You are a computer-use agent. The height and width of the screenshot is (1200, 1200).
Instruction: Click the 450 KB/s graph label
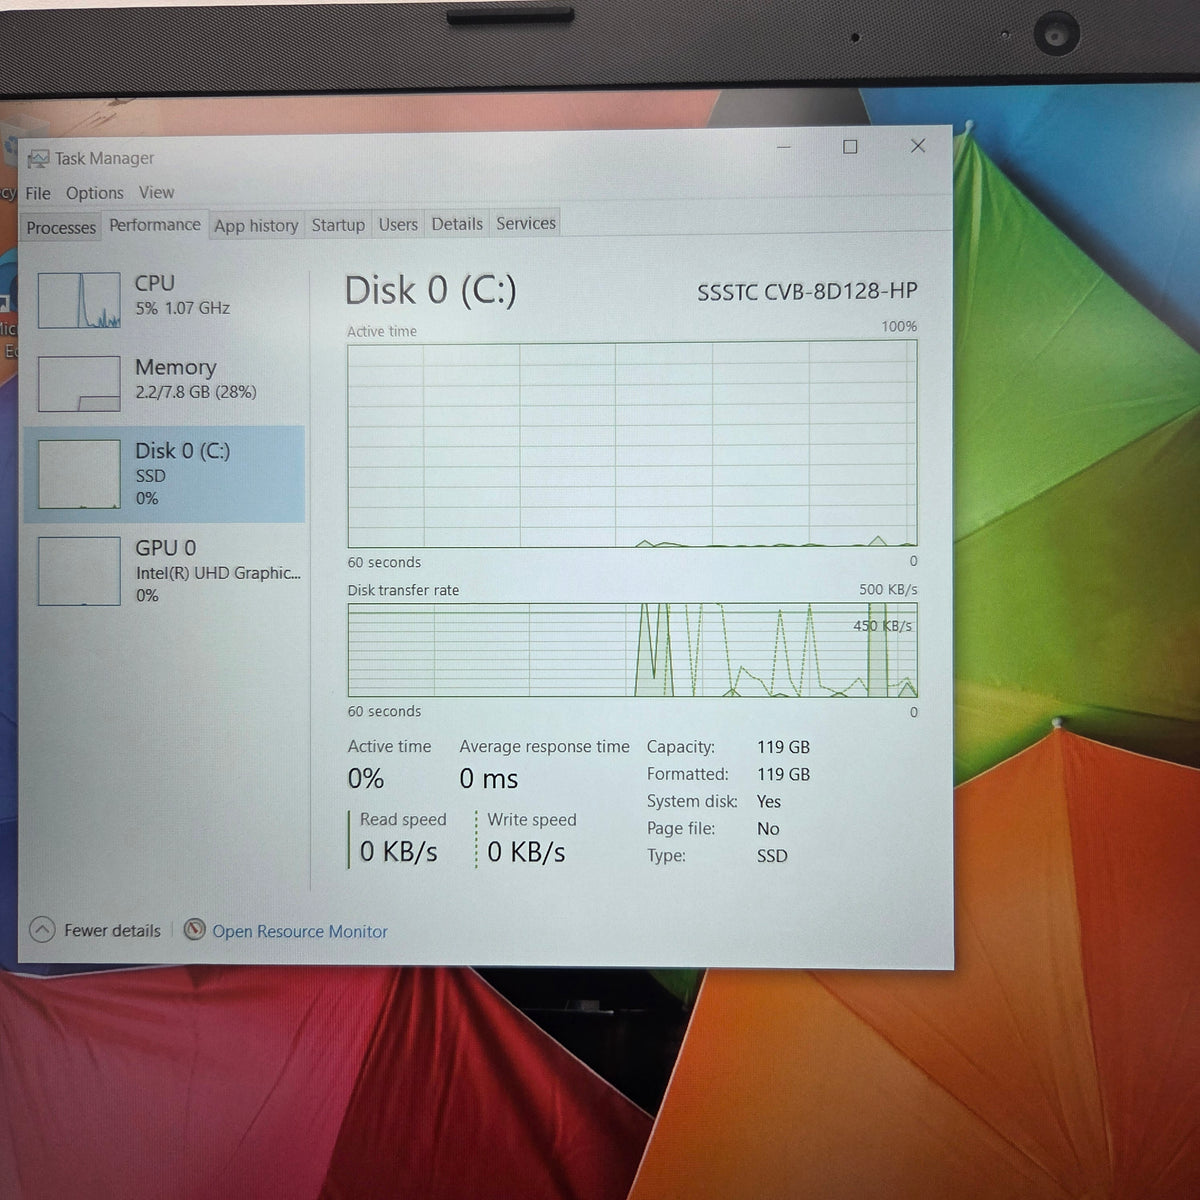(882, 626)
